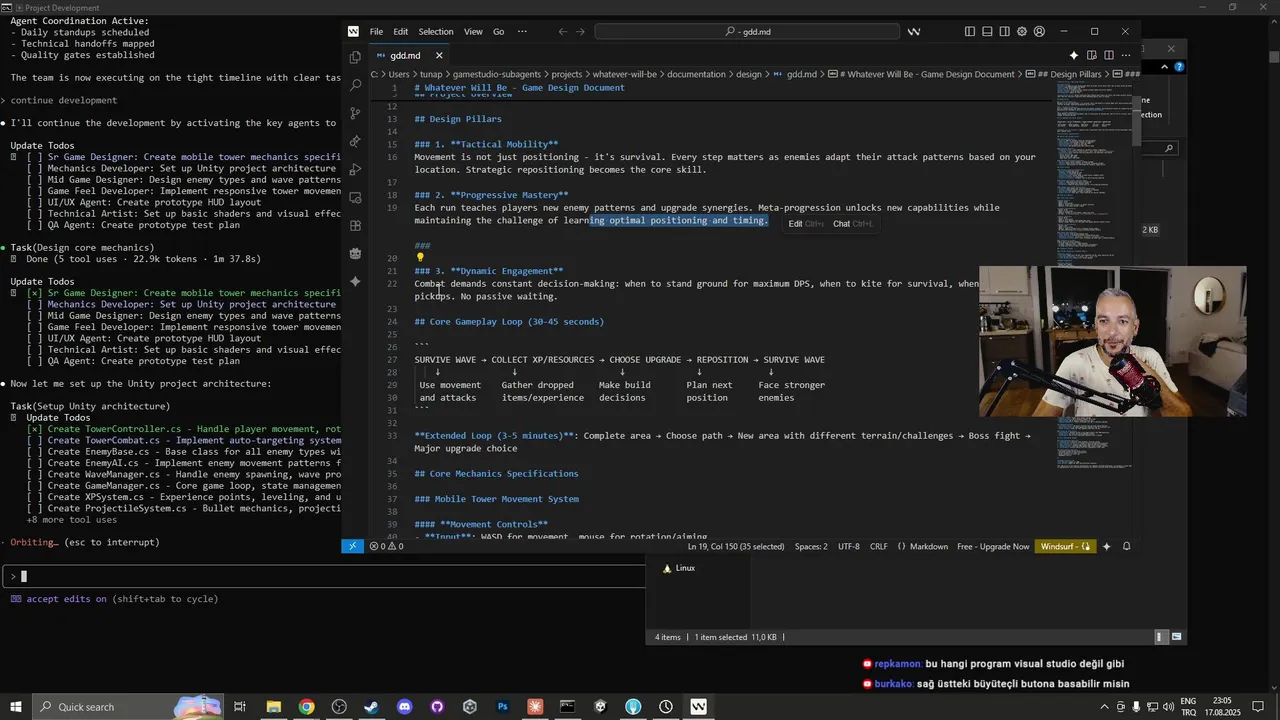Open Markdown preview to the side
This screenshot has height=720, width=1280.
pyautogui.click(x=1092, y=55)
